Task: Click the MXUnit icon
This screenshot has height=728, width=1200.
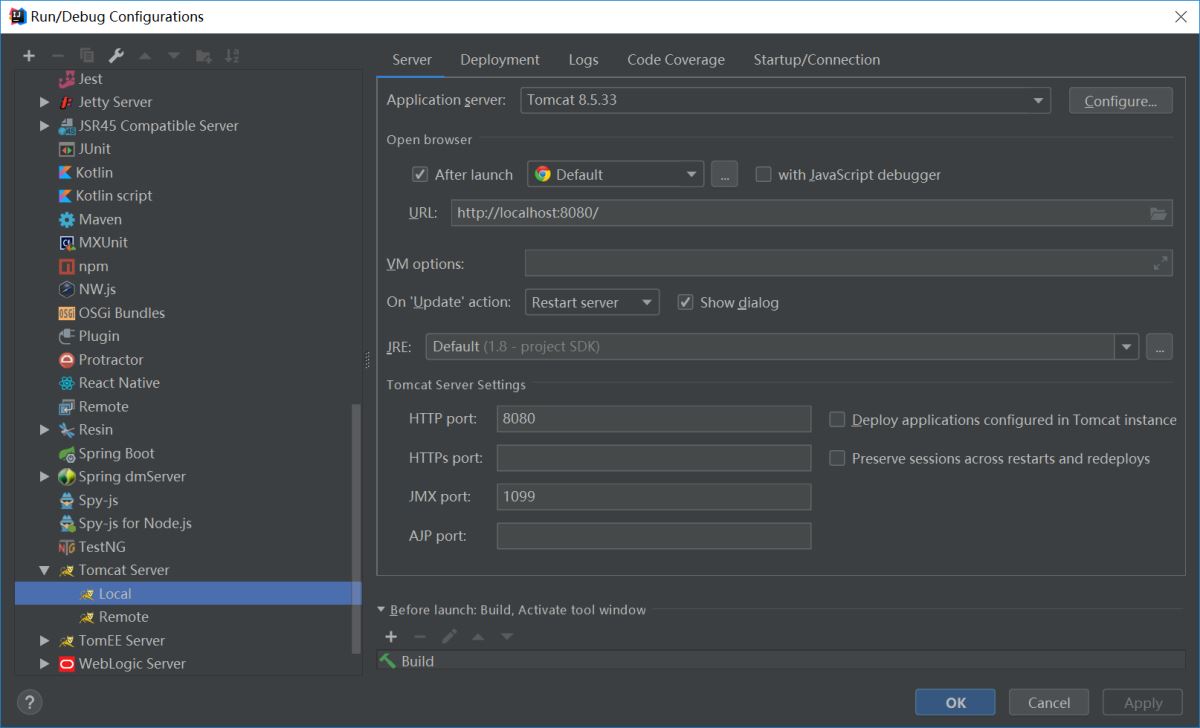Action: pos(67,243)
